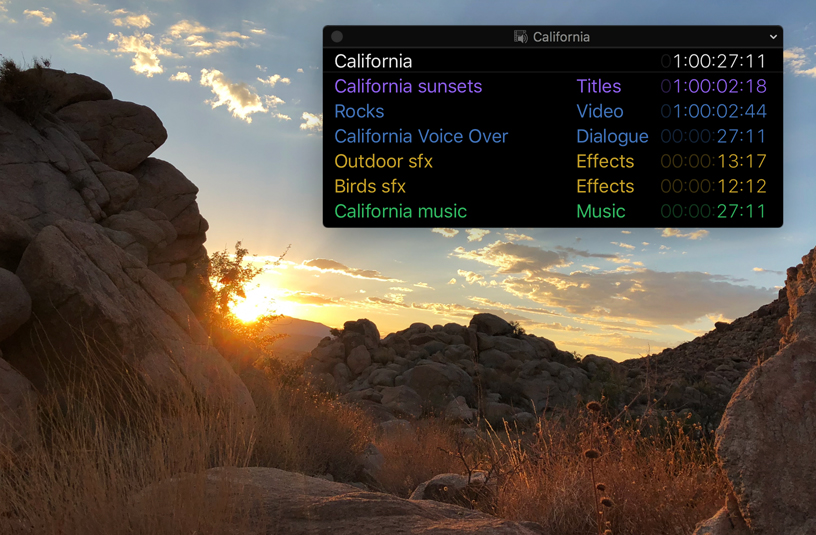Click the Dialogue role label
Viewport: 816px width, 535px height.
[x=612, y=137]
